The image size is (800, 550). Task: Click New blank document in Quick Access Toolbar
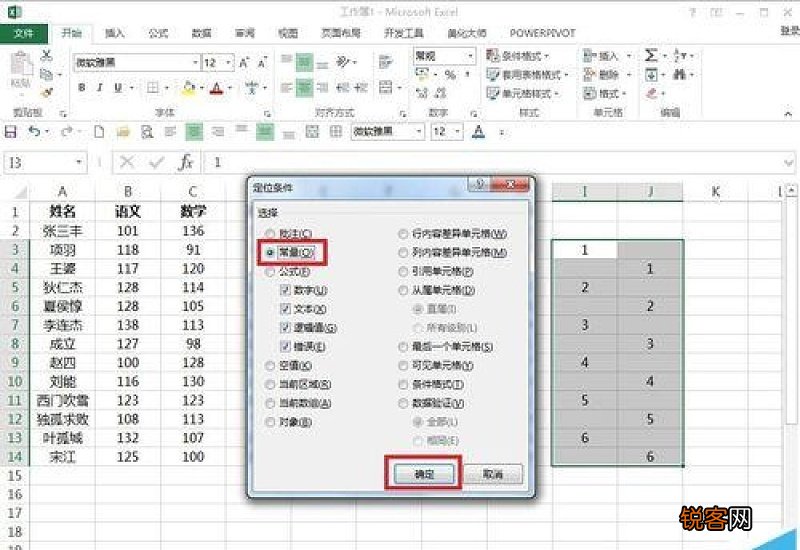point(99,132)
